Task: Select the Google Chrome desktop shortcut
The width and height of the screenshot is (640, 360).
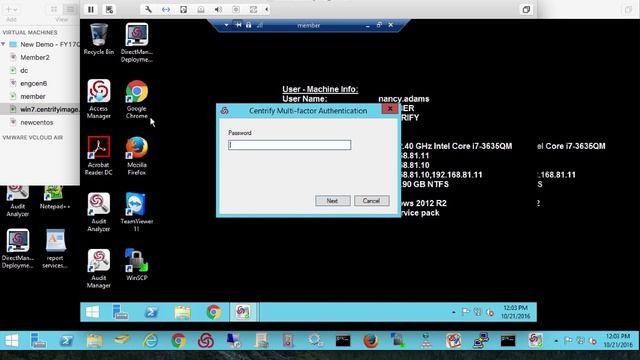Action: pos(137,99)
